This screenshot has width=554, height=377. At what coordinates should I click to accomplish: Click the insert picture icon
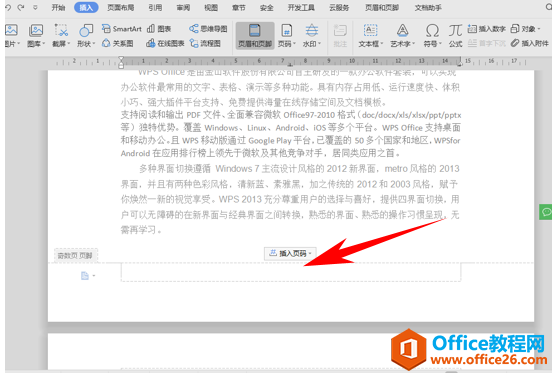click(11, 30)
